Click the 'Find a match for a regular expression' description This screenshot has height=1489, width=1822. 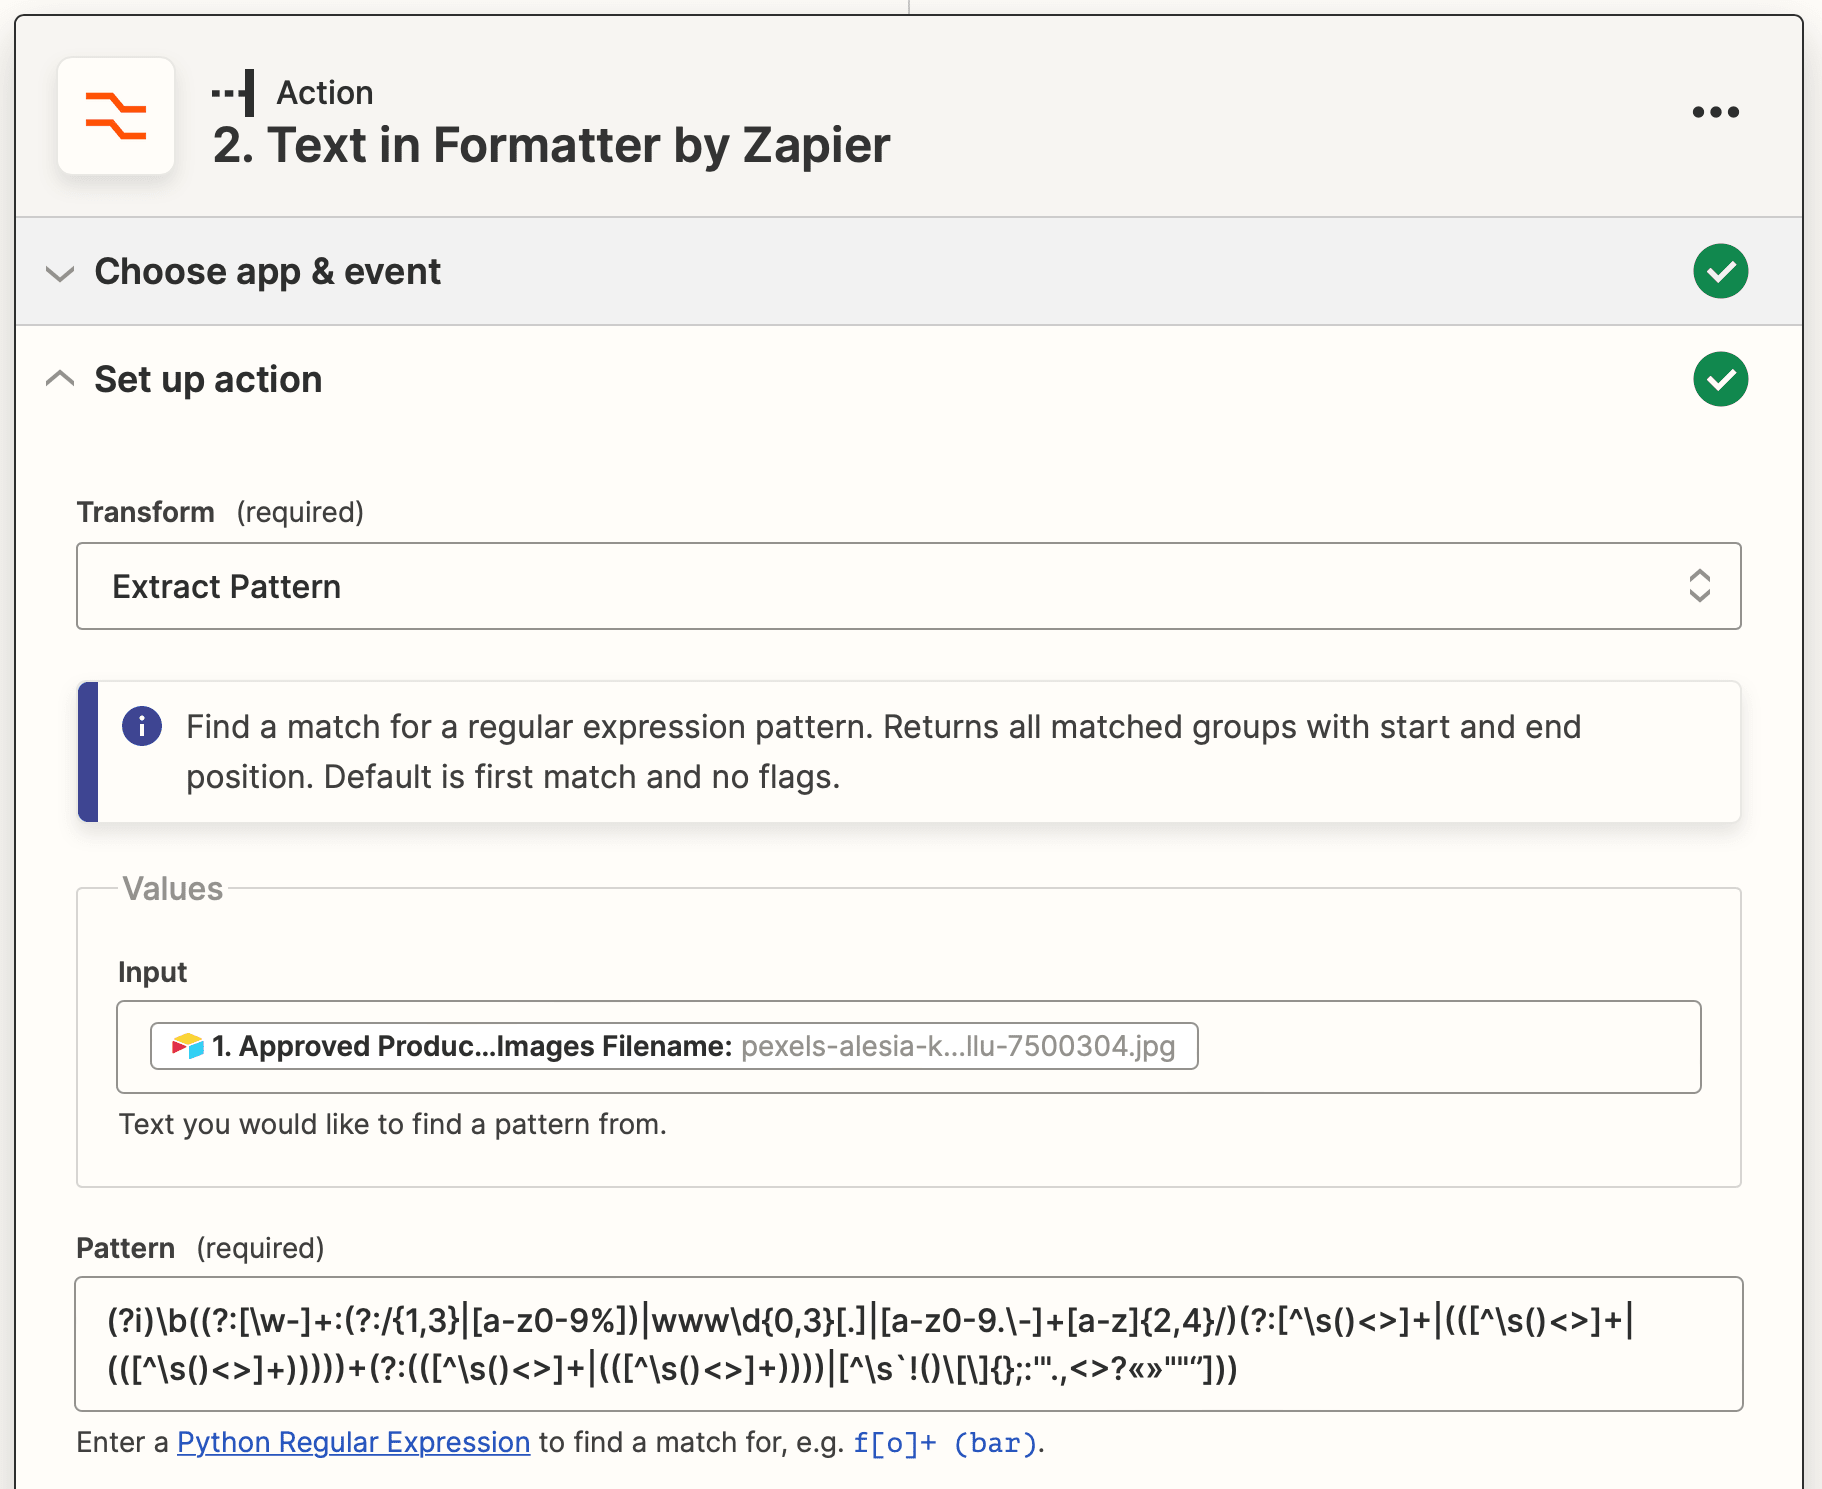pos(883,751)
